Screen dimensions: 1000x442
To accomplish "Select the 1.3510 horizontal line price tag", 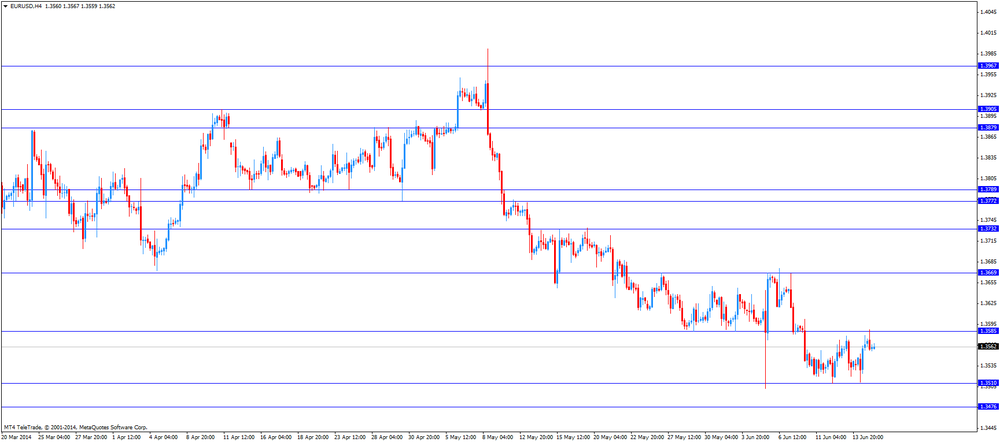I will (989, 383).
